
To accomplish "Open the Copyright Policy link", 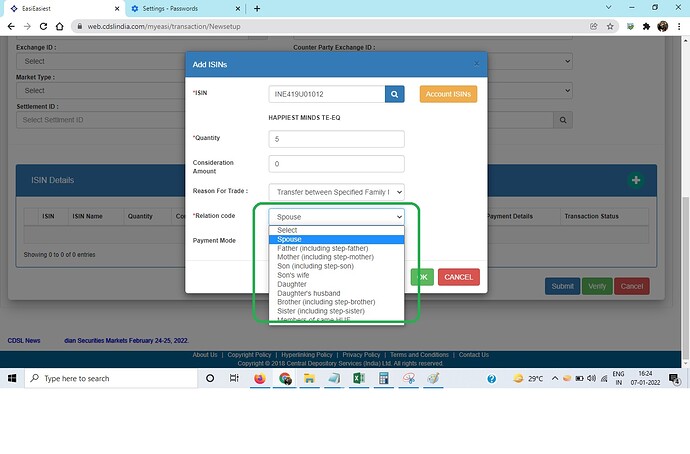I will (249, 355).
